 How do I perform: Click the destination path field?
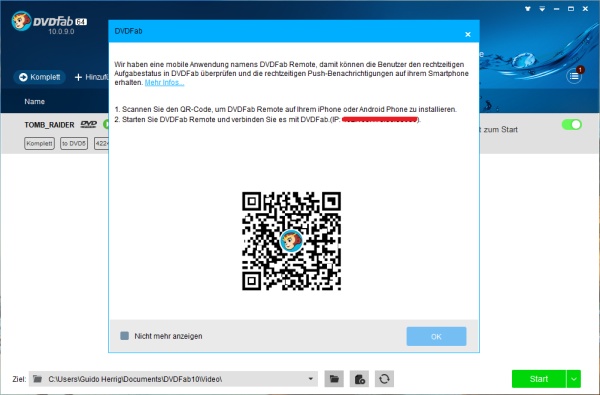(173, 379)
